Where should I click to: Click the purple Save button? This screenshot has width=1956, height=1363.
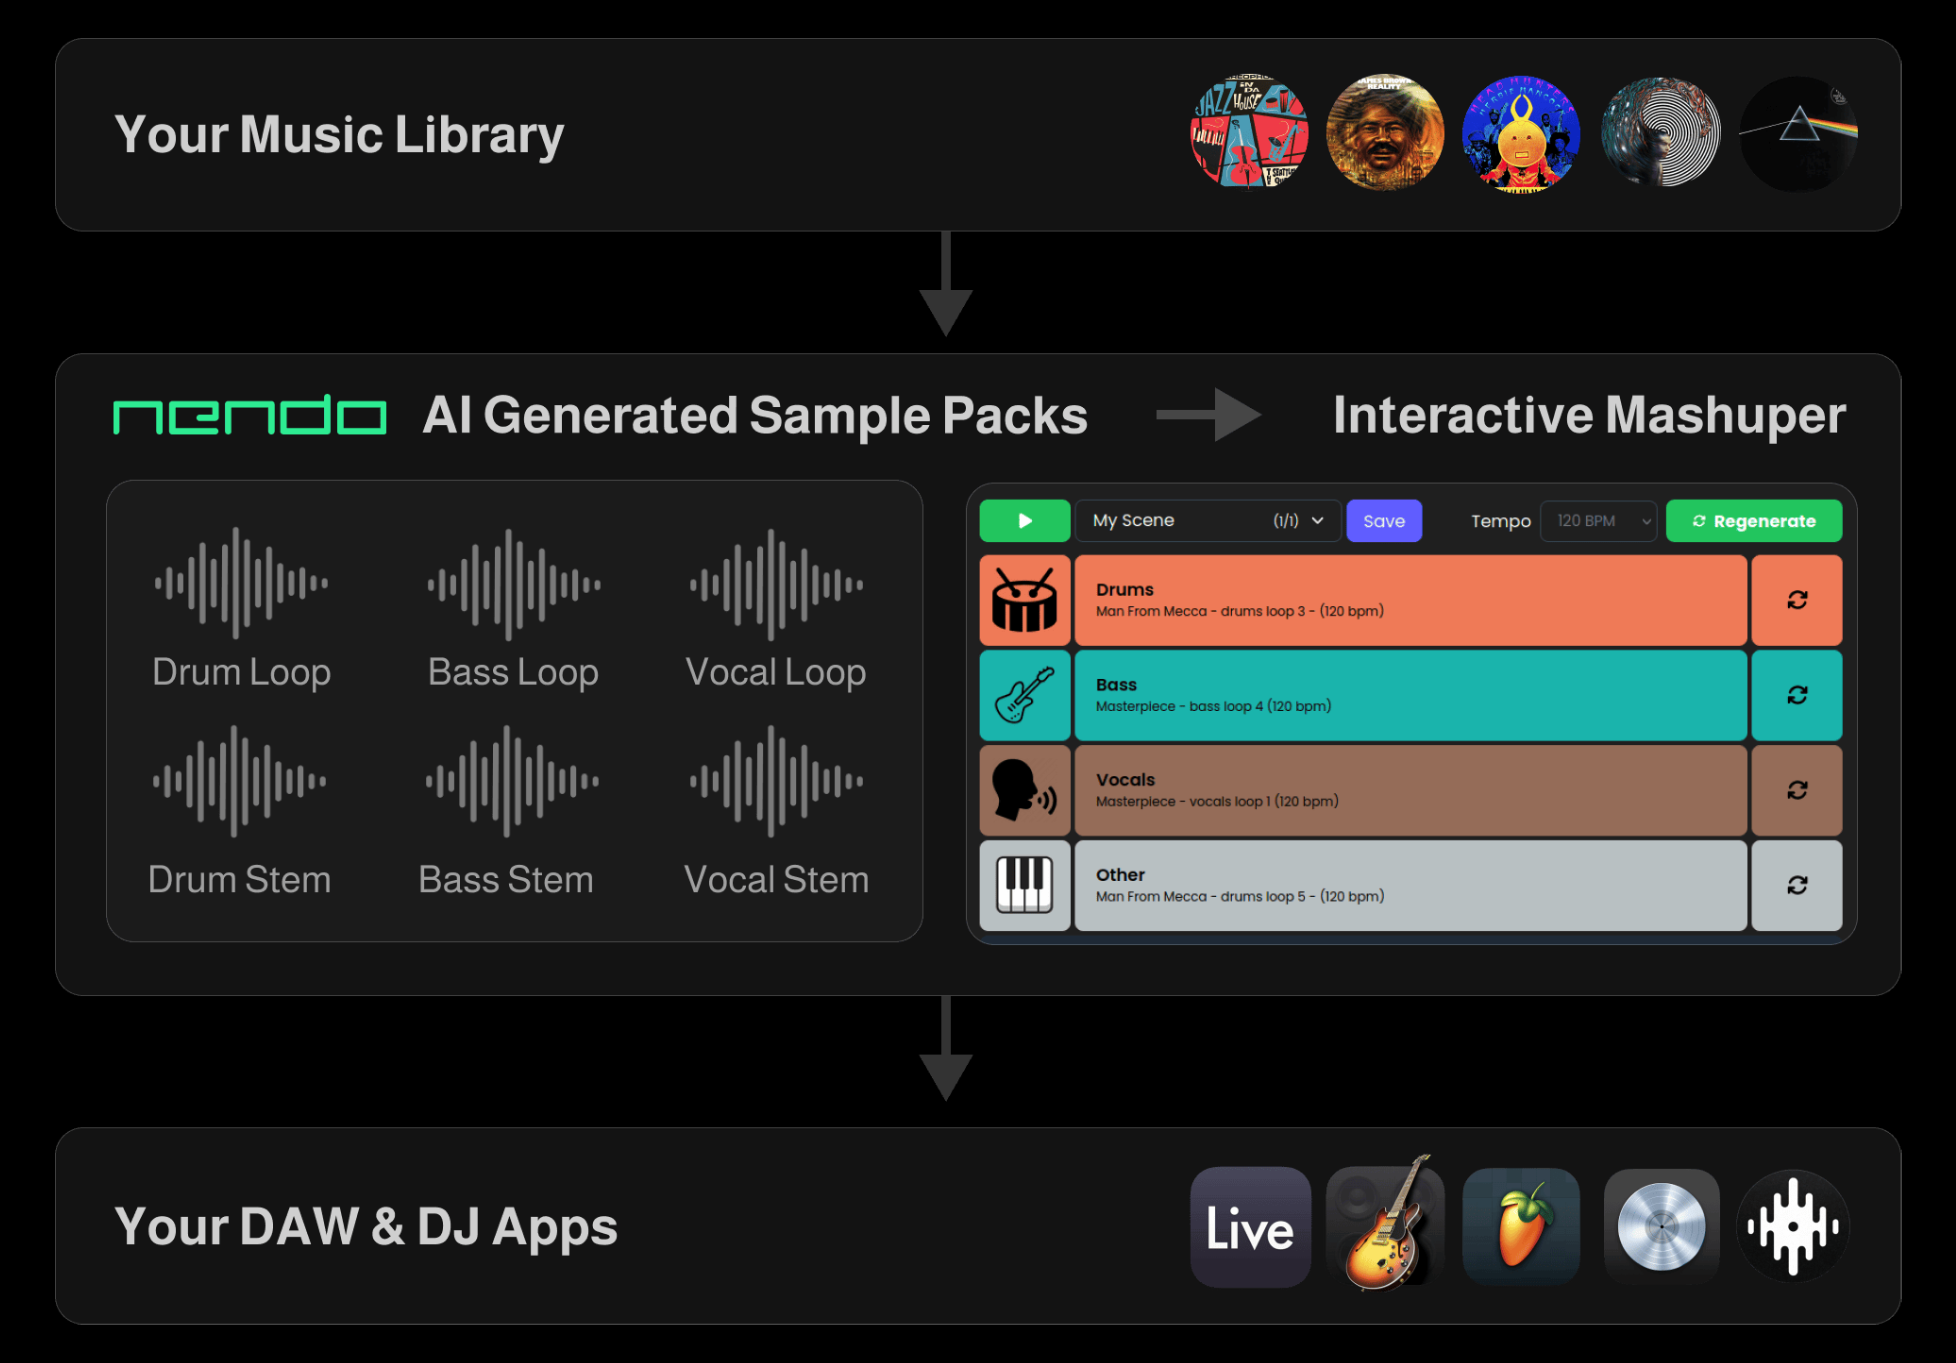click(x=1383, y=521)
